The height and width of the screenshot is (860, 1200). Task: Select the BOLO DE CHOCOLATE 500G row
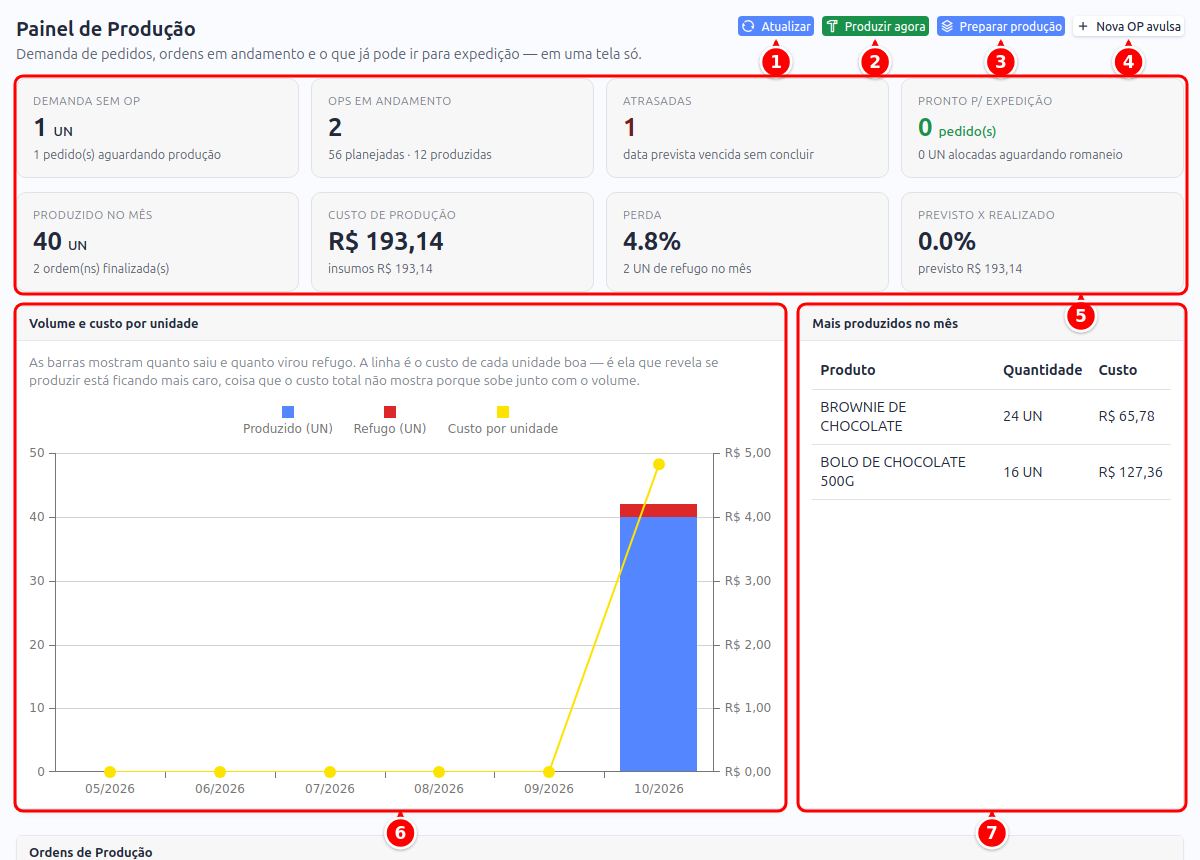991,472
